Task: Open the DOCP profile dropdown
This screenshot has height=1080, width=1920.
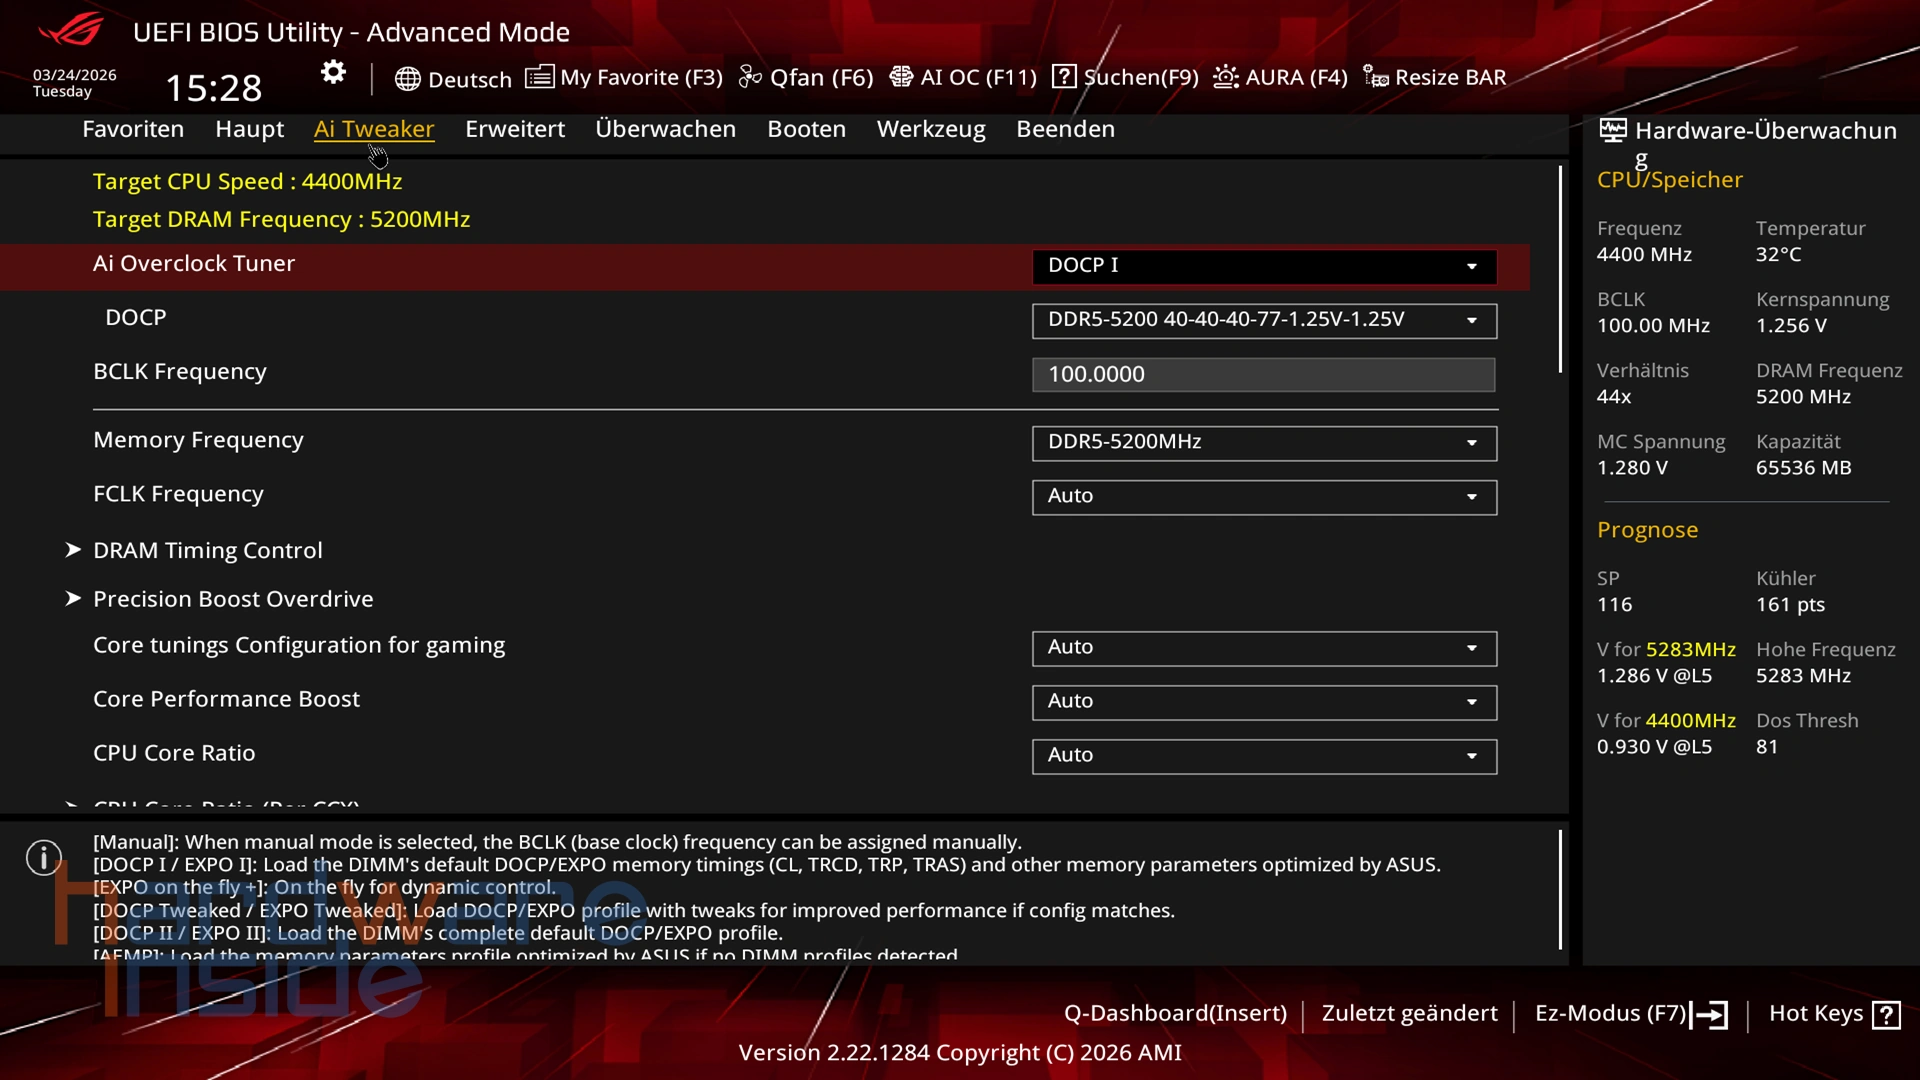Action: click(1263, 320)
